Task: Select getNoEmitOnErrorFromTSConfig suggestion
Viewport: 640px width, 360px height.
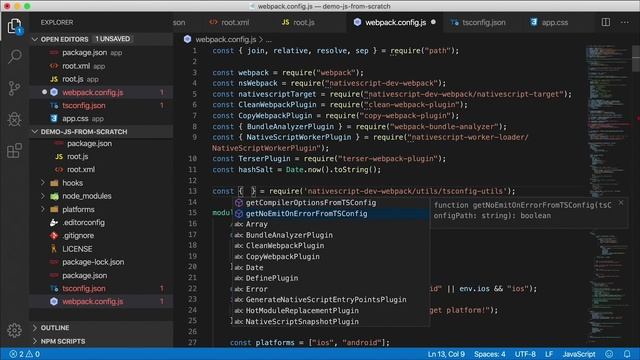Action: [x=331, y=213]
